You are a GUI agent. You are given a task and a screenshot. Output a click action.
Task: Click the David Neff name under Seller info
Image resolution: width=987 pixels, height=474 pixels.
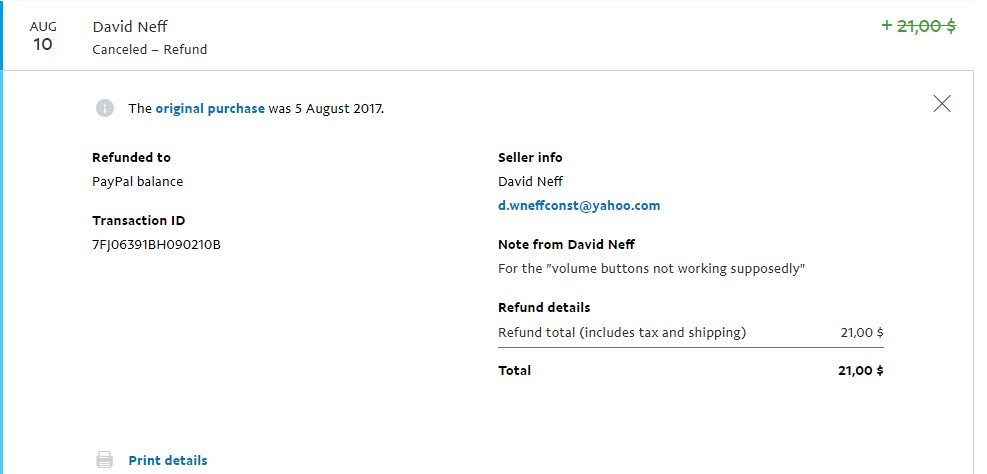click(x=530, y=182)
